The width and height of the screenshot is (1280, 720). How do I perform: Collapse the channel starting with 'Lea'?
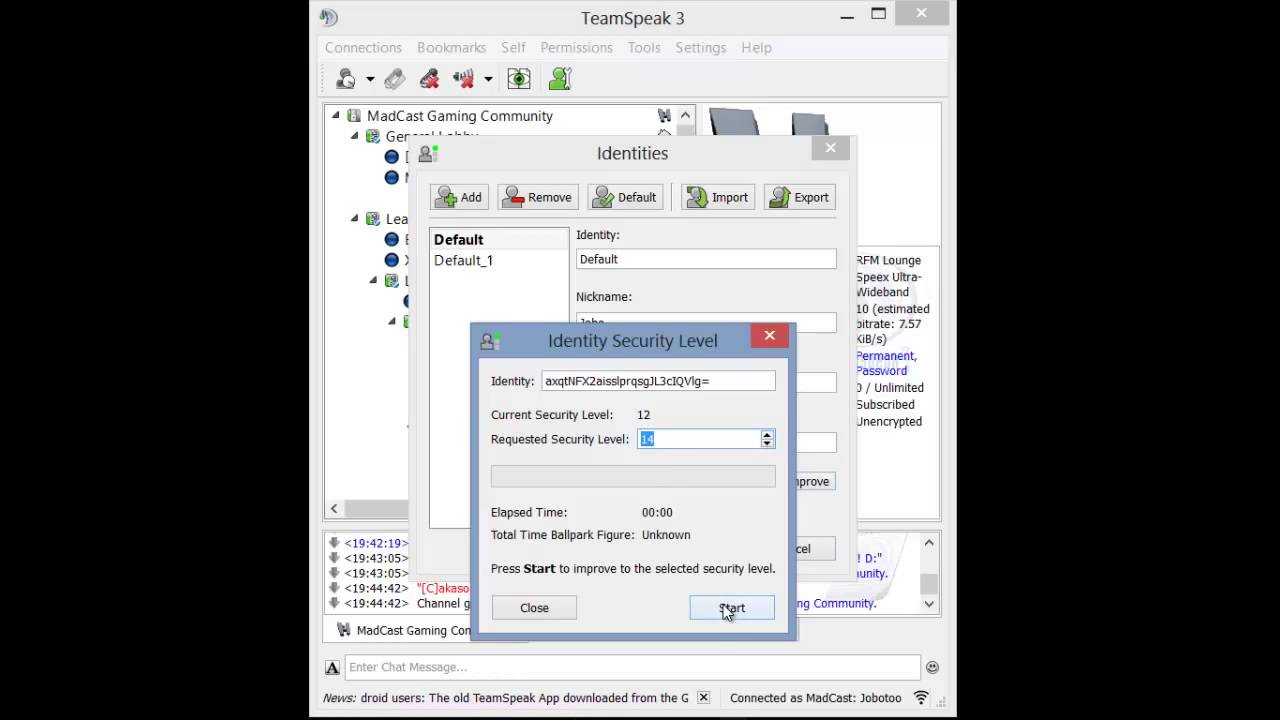click(x=354, y=219)
